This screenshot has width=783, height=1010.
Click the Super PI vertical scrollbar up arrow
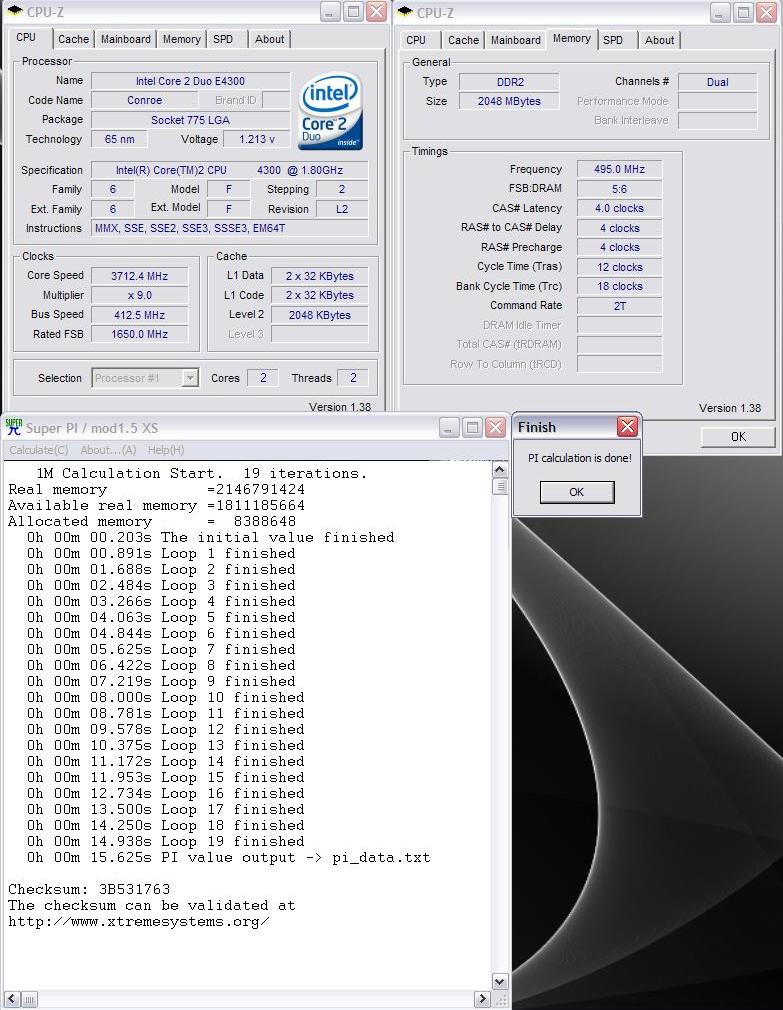[x=500, y=469]
